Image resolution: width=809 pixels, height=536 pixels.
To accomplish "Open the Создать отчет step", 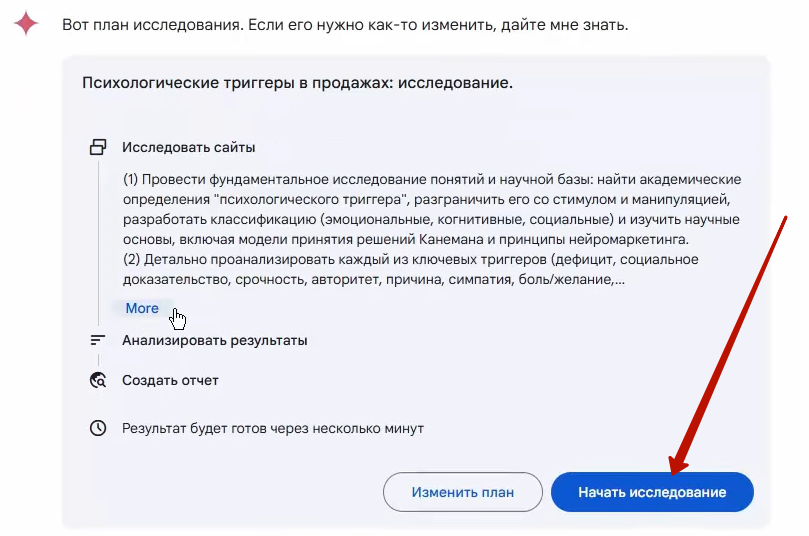I will [x=170, y=380].
